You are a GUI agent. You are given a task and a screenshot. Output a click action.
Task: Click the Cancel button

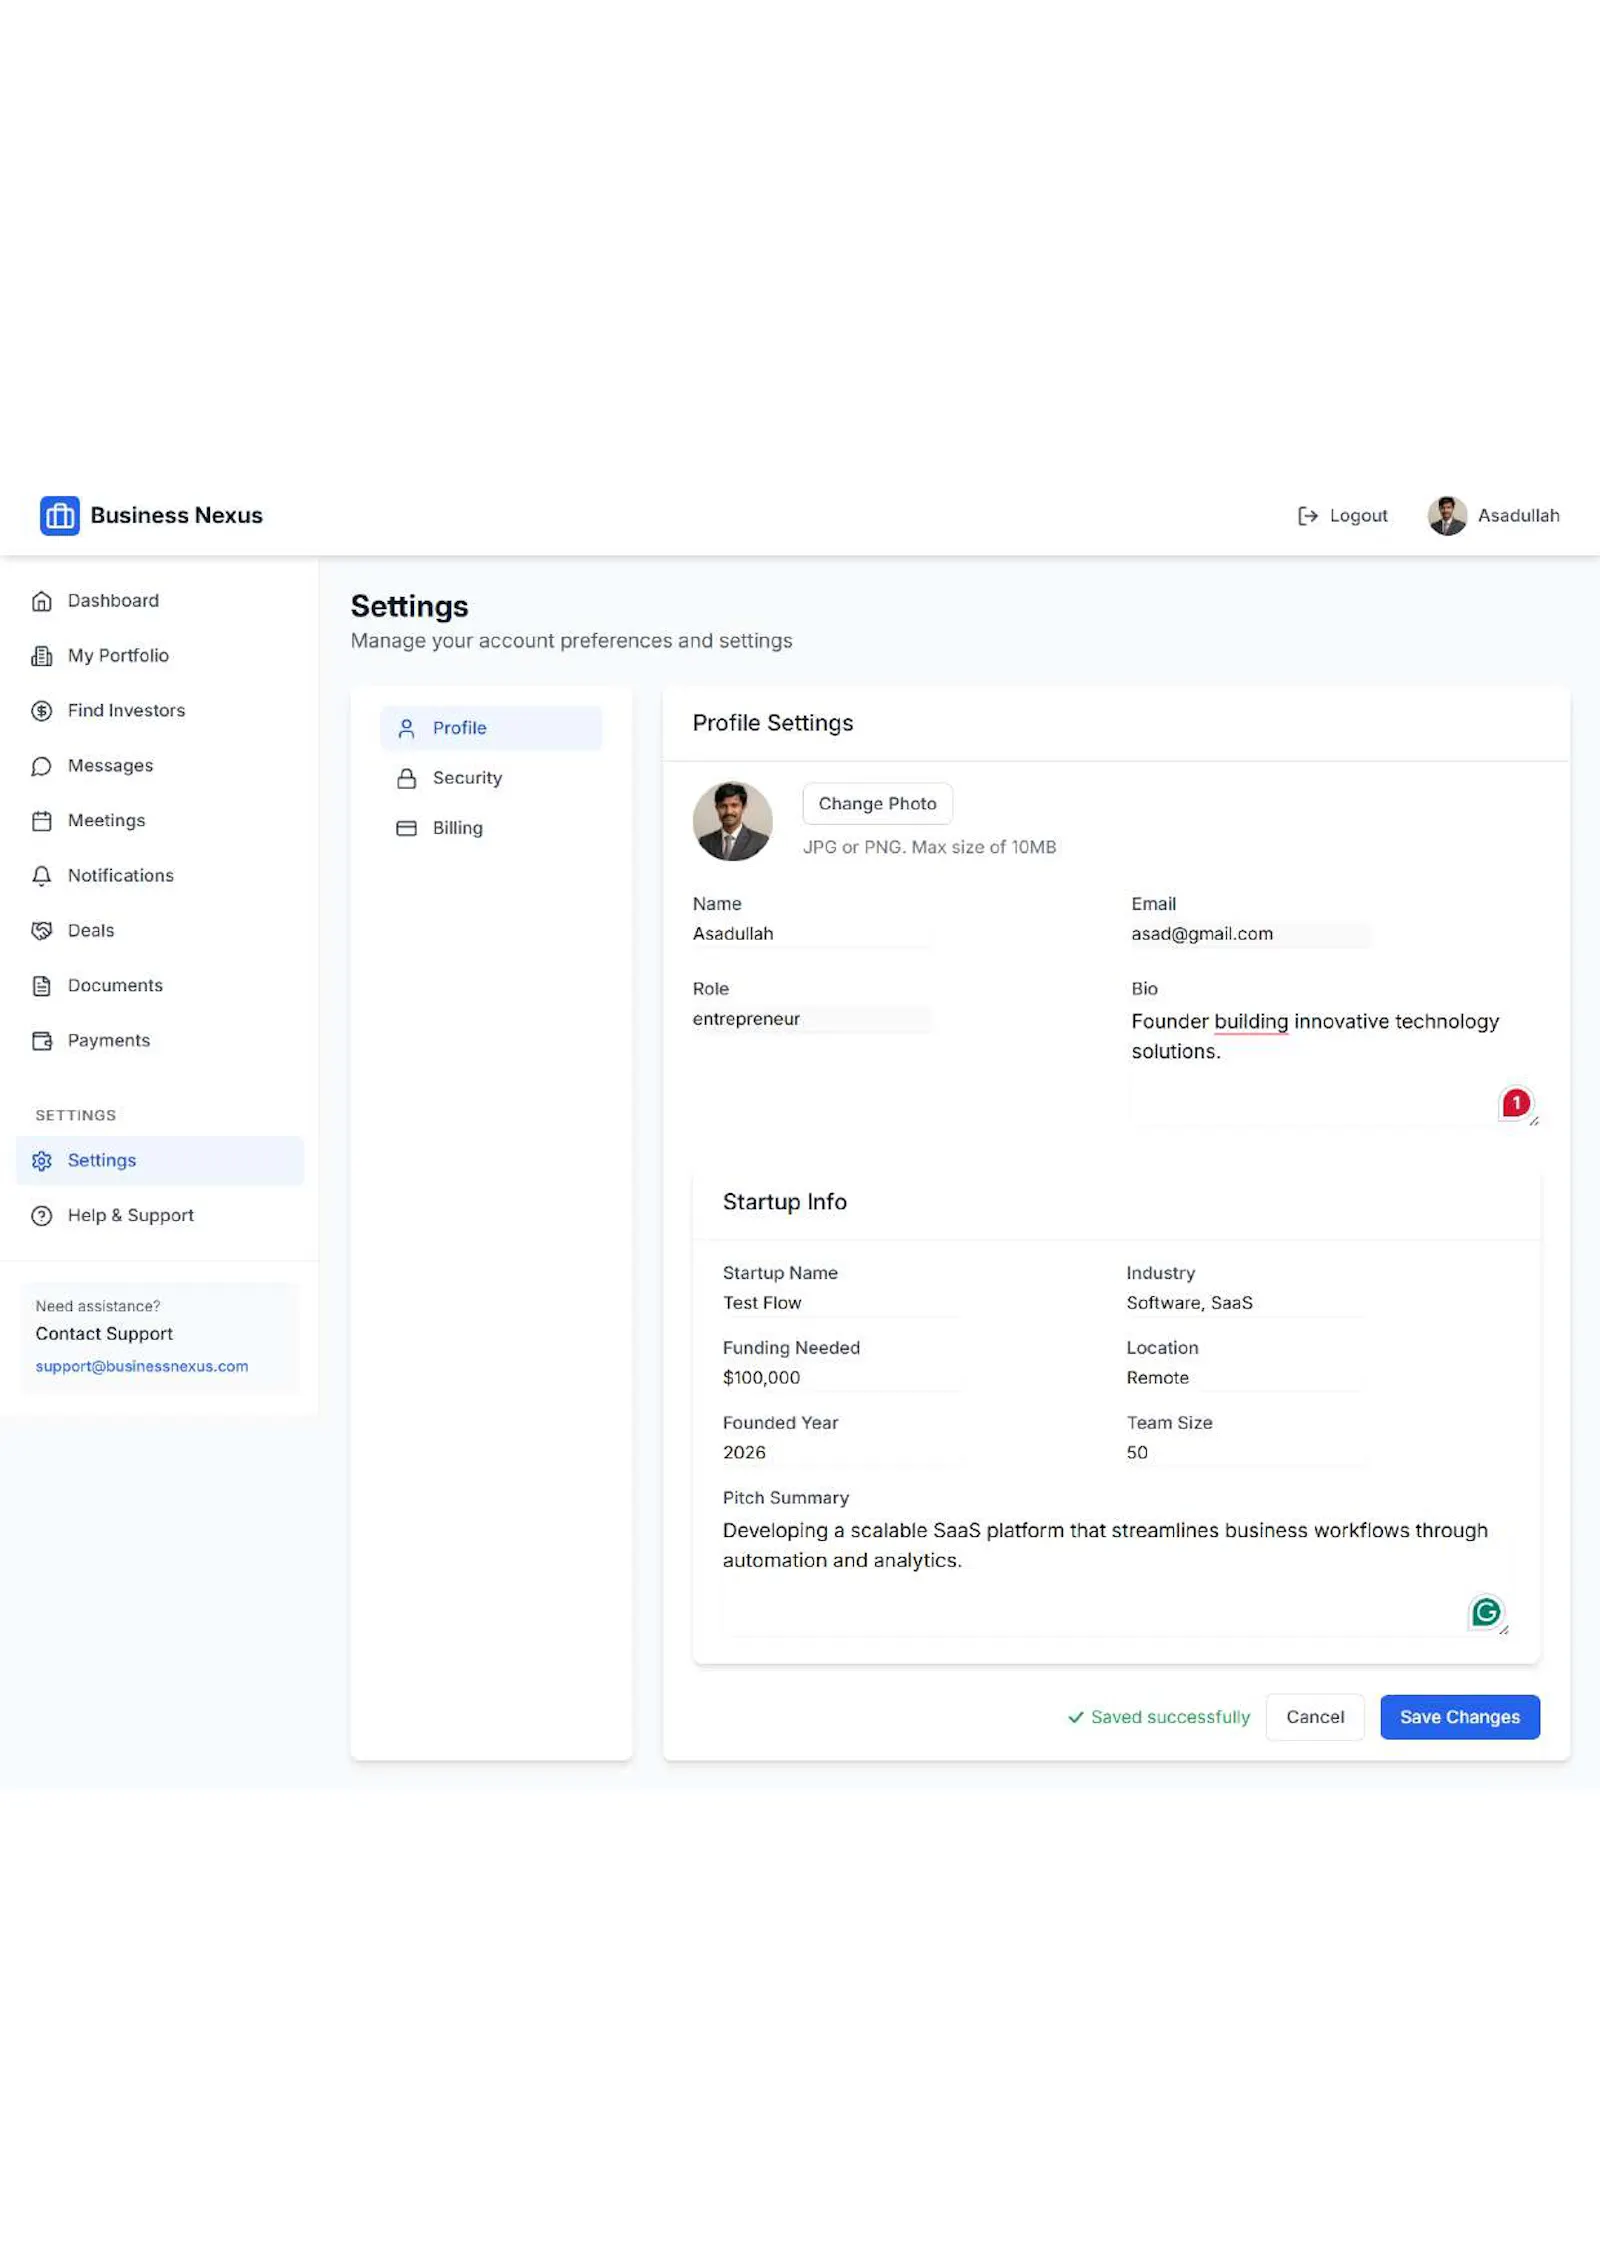coord(1315,1717)
